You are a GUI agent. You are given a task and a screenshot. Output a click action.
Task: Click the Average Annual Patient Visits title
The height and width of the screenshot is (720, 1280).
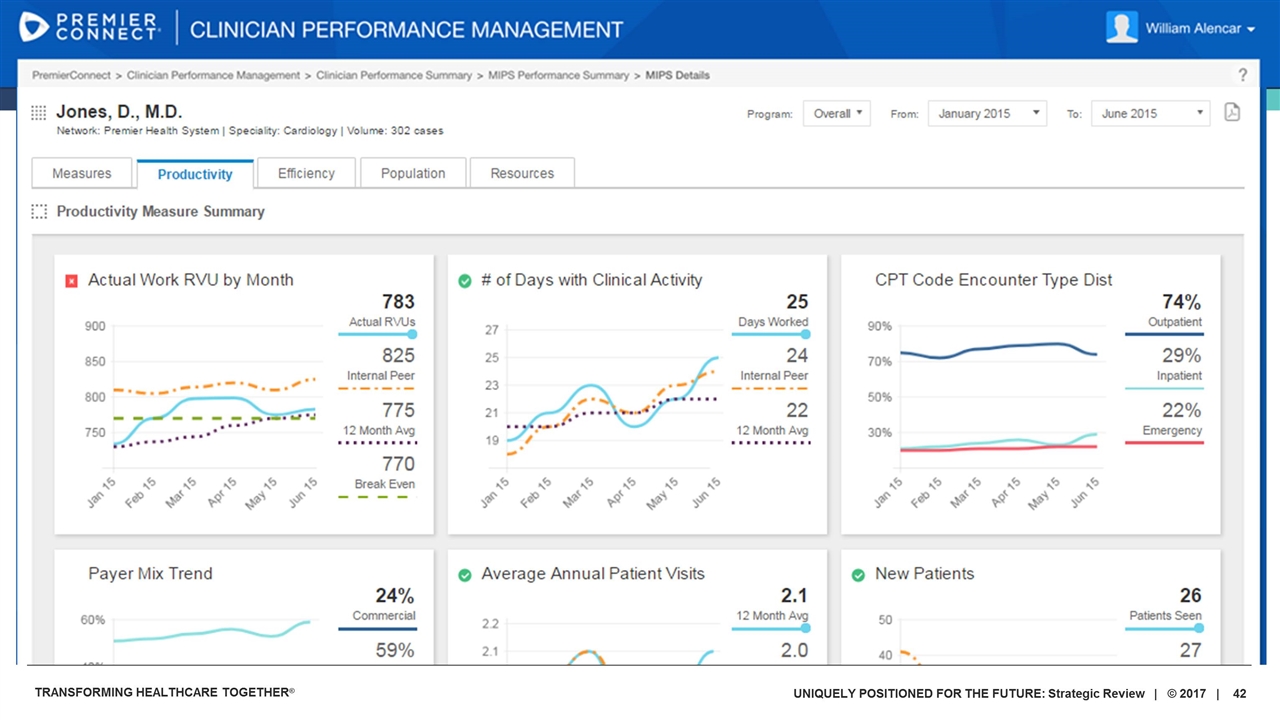(x=593, y=574)
